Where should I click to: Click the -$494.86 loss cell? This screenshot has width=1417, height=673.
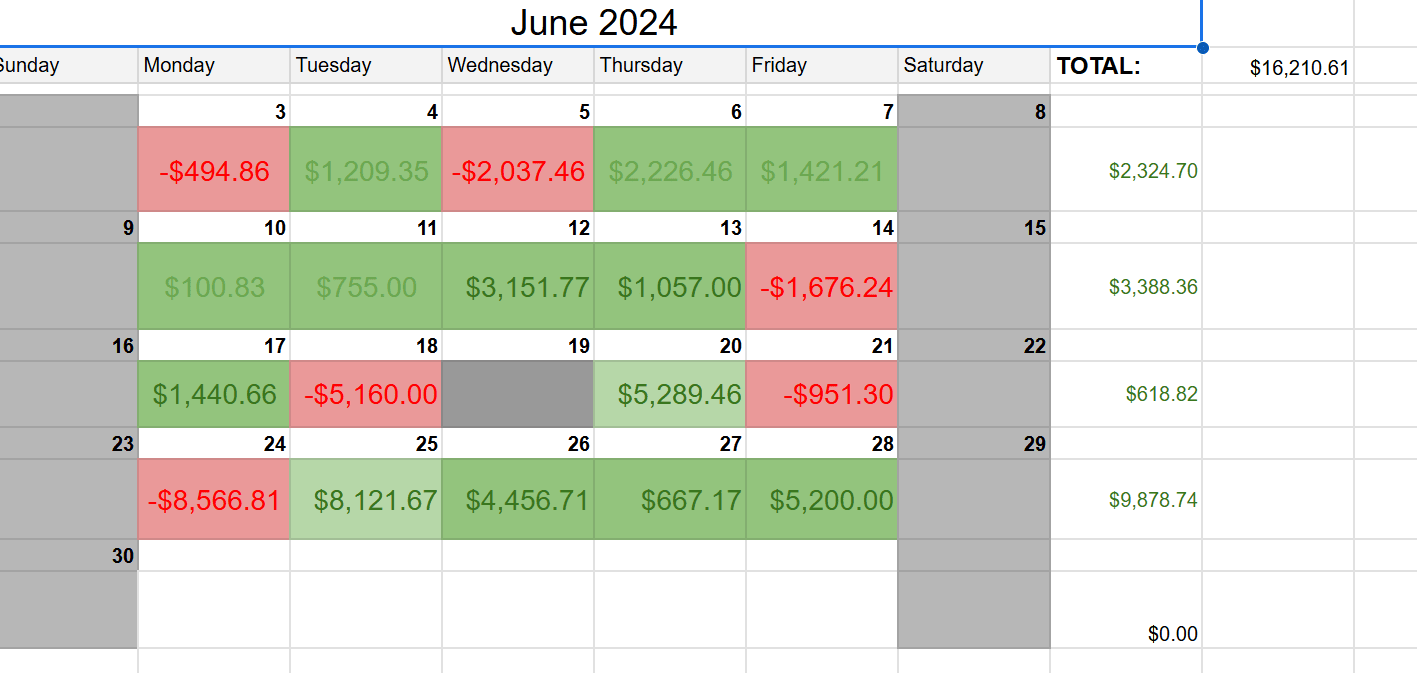[214, 171]
